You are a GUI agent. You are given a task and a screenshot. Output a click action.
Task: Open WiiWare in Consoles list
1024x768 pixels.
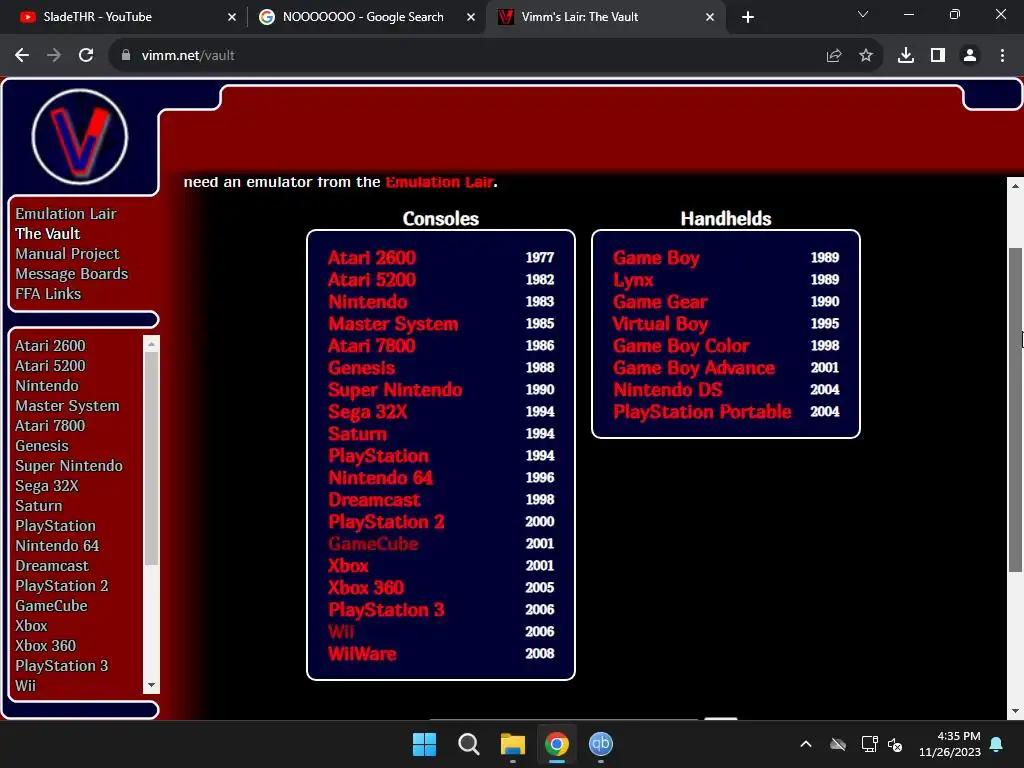(x=362, y=654)
